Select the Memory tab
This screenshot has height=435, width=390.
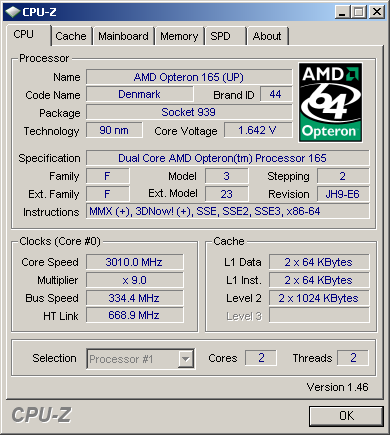tap(179, 36)
